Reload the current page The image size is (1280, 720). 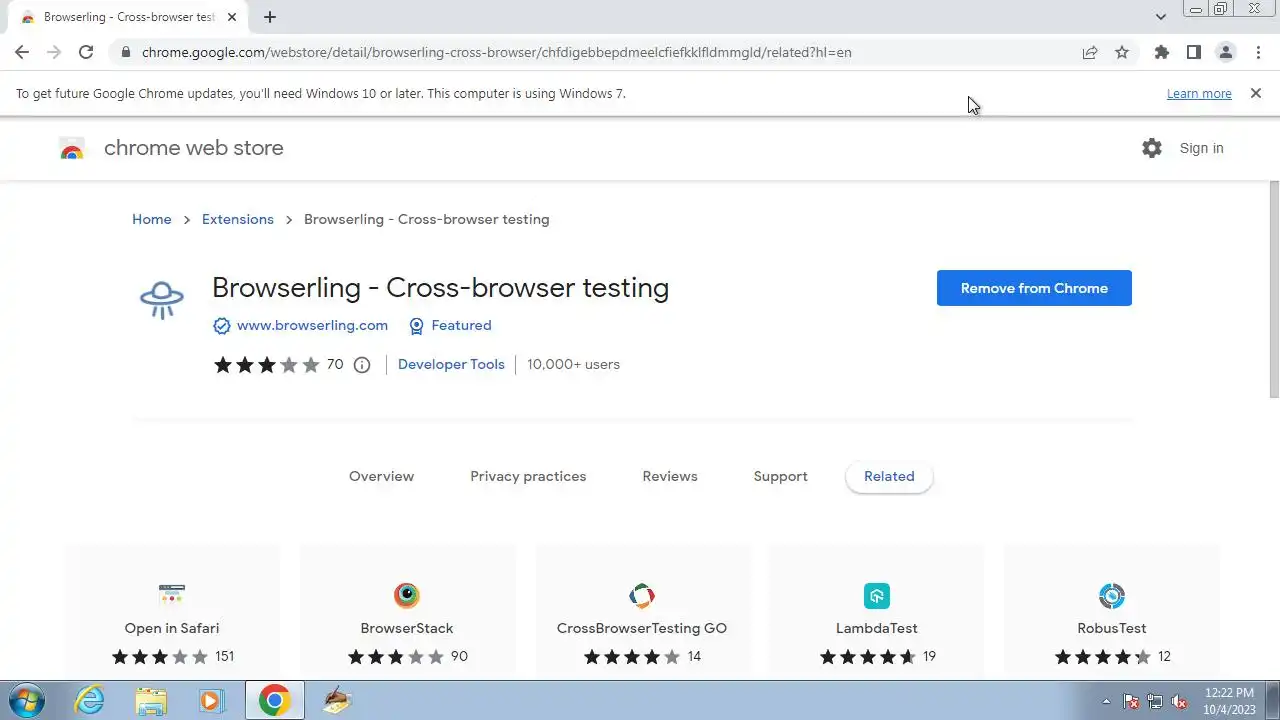(86, 52)
